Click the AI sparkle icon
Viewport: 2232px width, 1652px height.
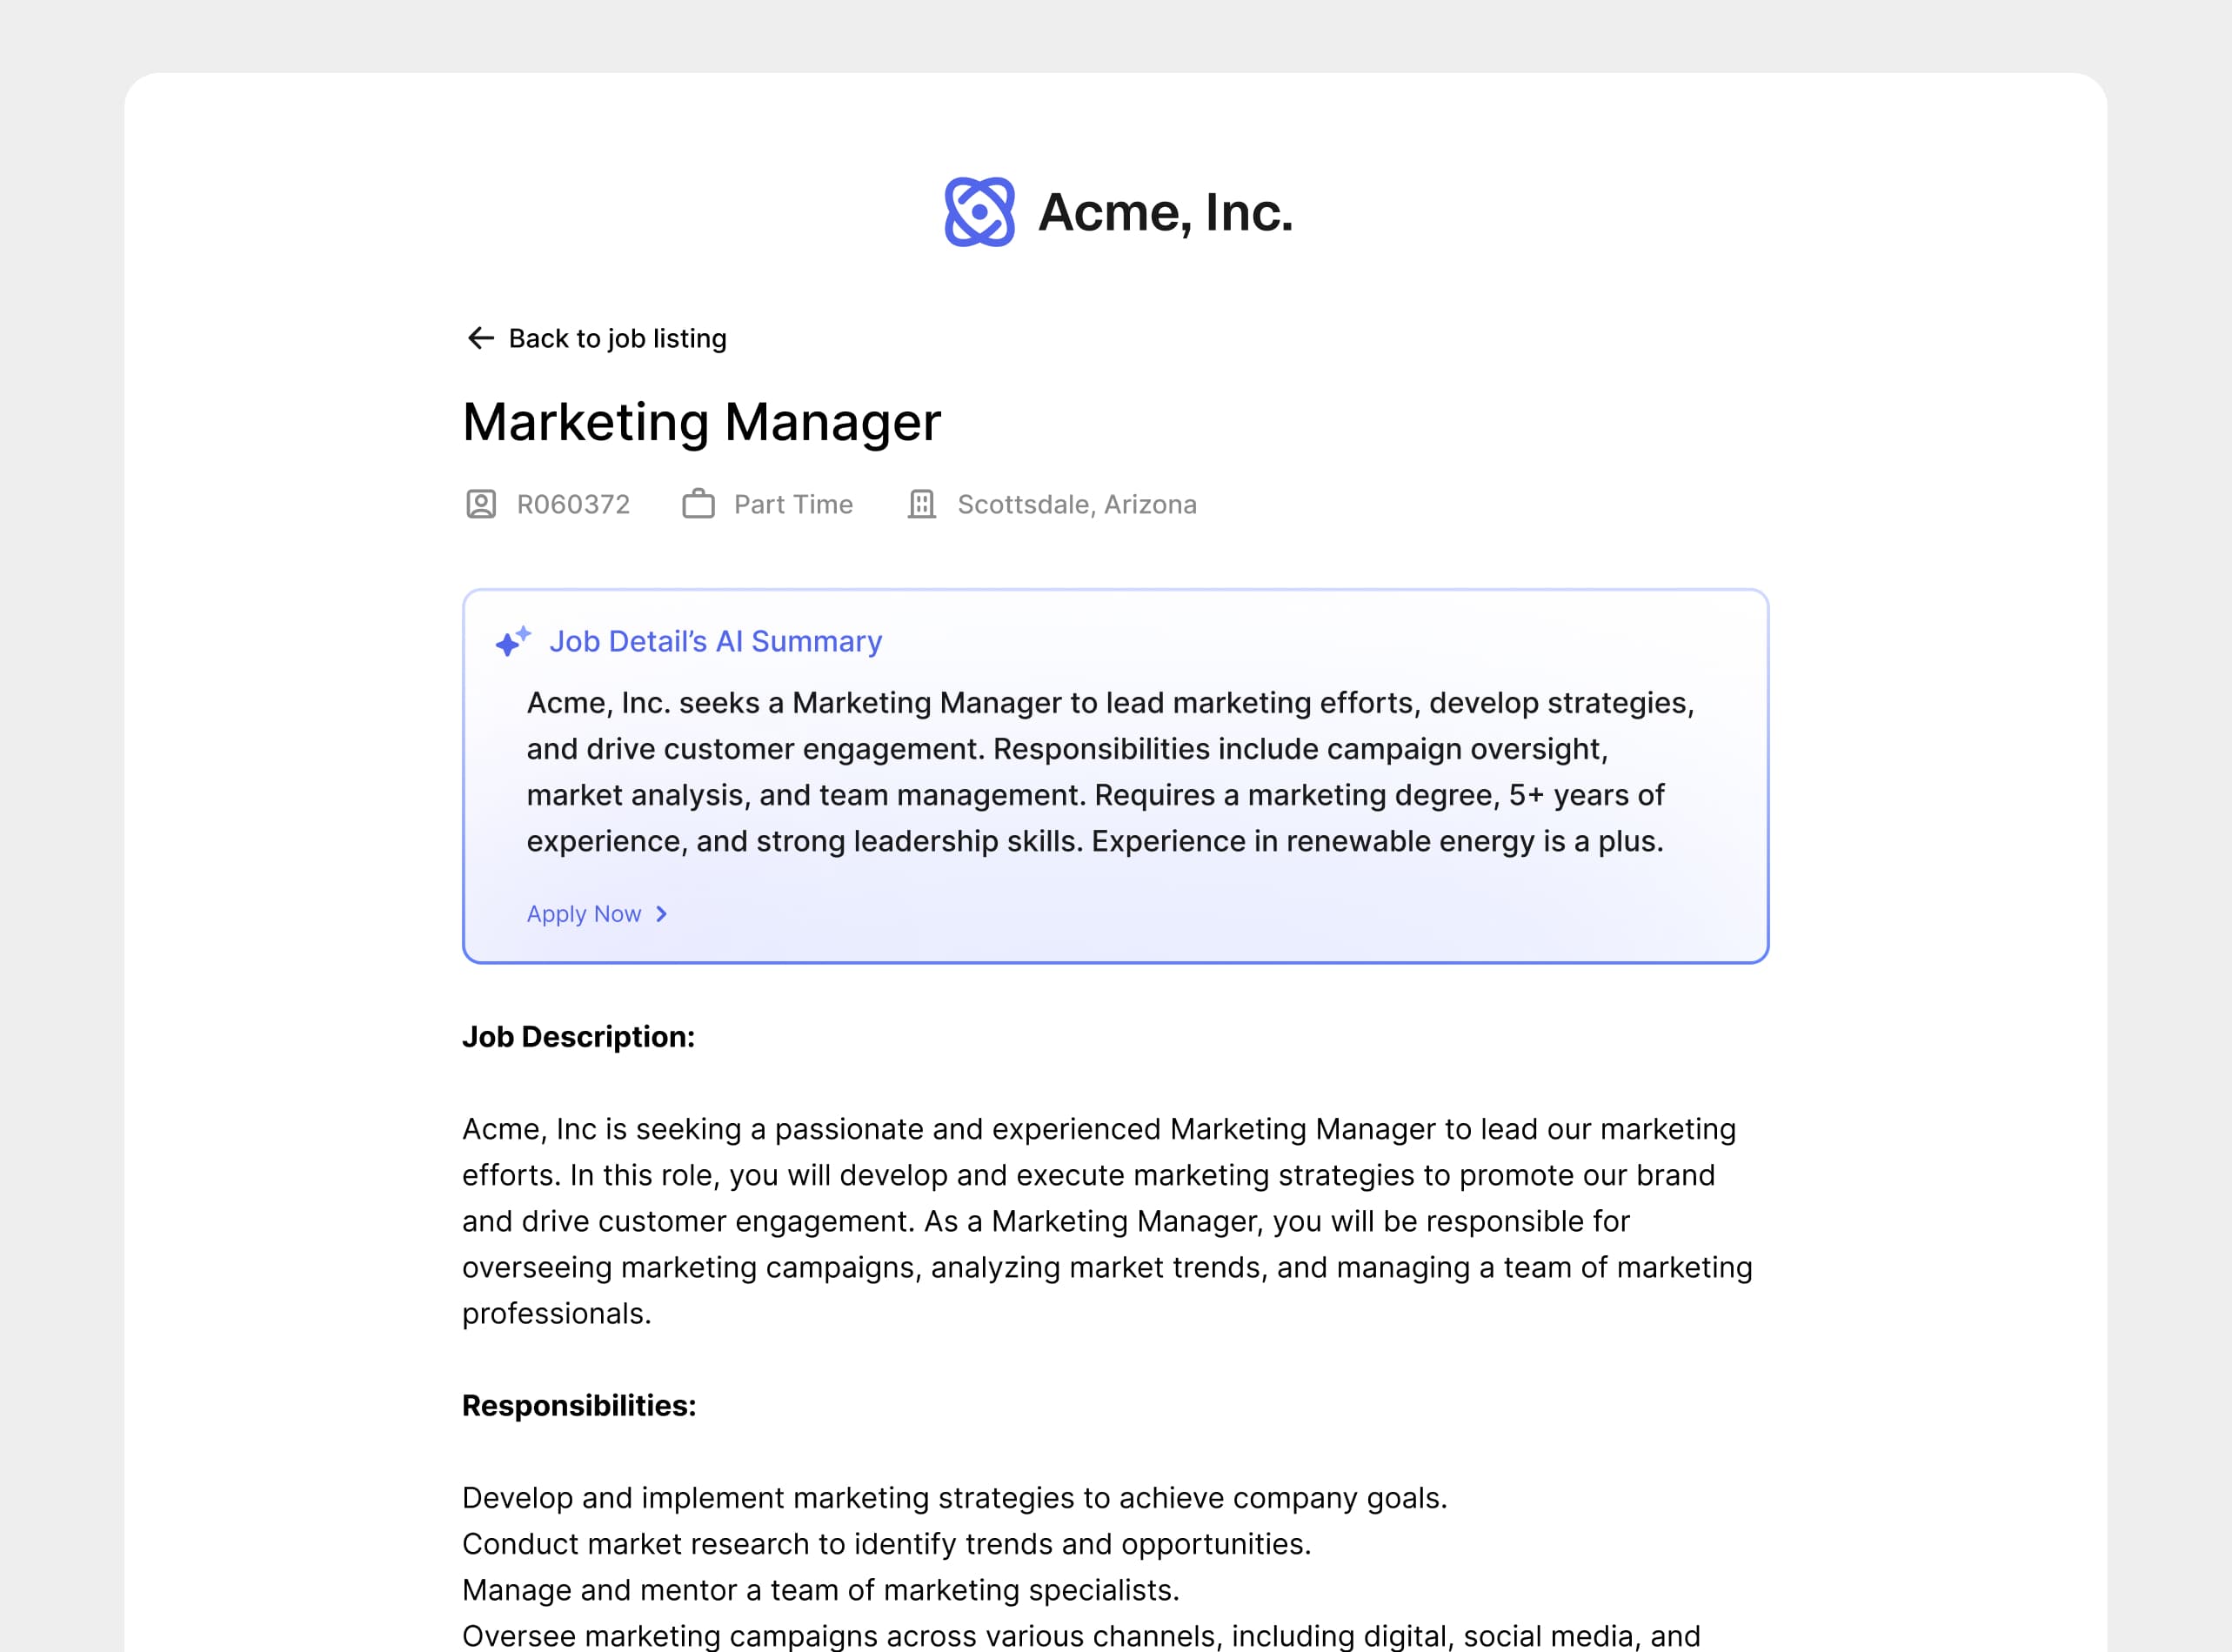(512, 641)
